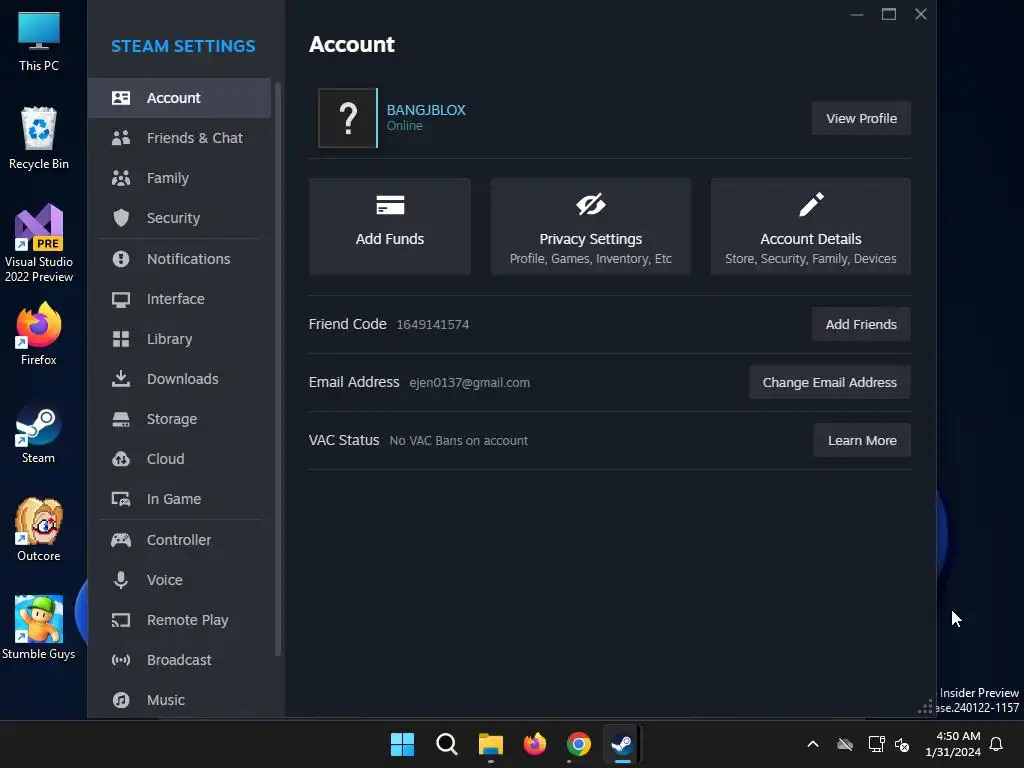Open the Outcore desktop icon
The width and height of the screenshot is (1024, 768).
pyautogui.click(x=38, y=530)
